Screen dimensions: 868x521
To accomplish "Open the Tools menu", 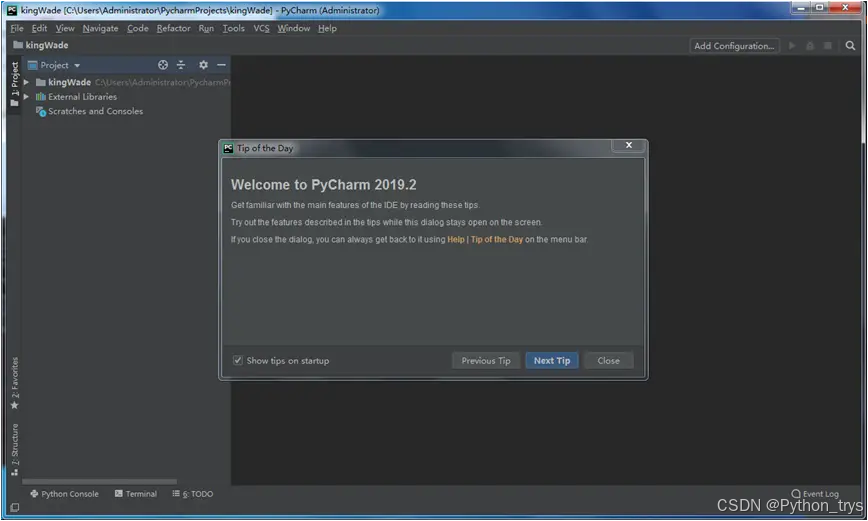I will click(x=233, y=28).
